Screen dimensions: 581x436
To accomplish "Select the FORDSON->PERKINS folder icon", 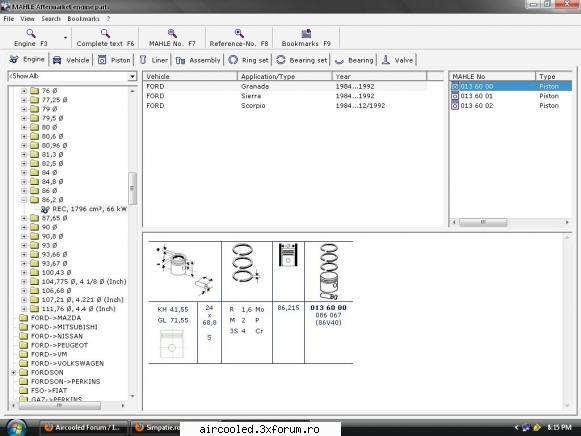I will [23, 382].
